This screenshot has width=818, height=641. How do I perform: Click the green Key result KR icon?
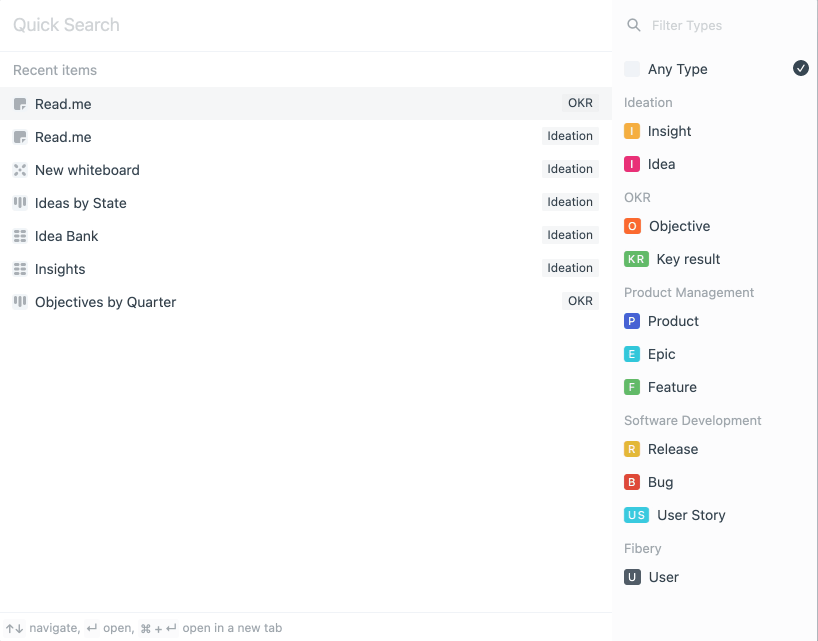(x=636, y=259)
